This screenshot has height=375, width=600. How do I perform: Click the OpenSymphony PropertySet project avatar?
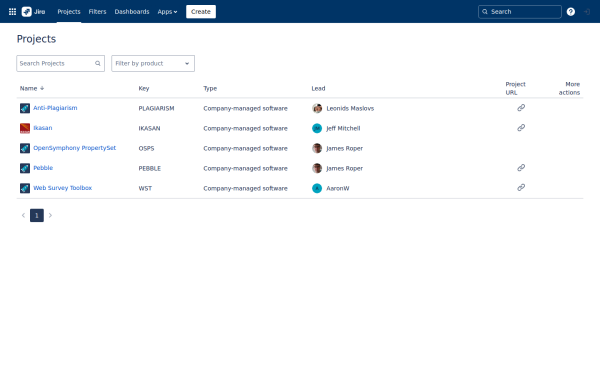pos(25,148)
